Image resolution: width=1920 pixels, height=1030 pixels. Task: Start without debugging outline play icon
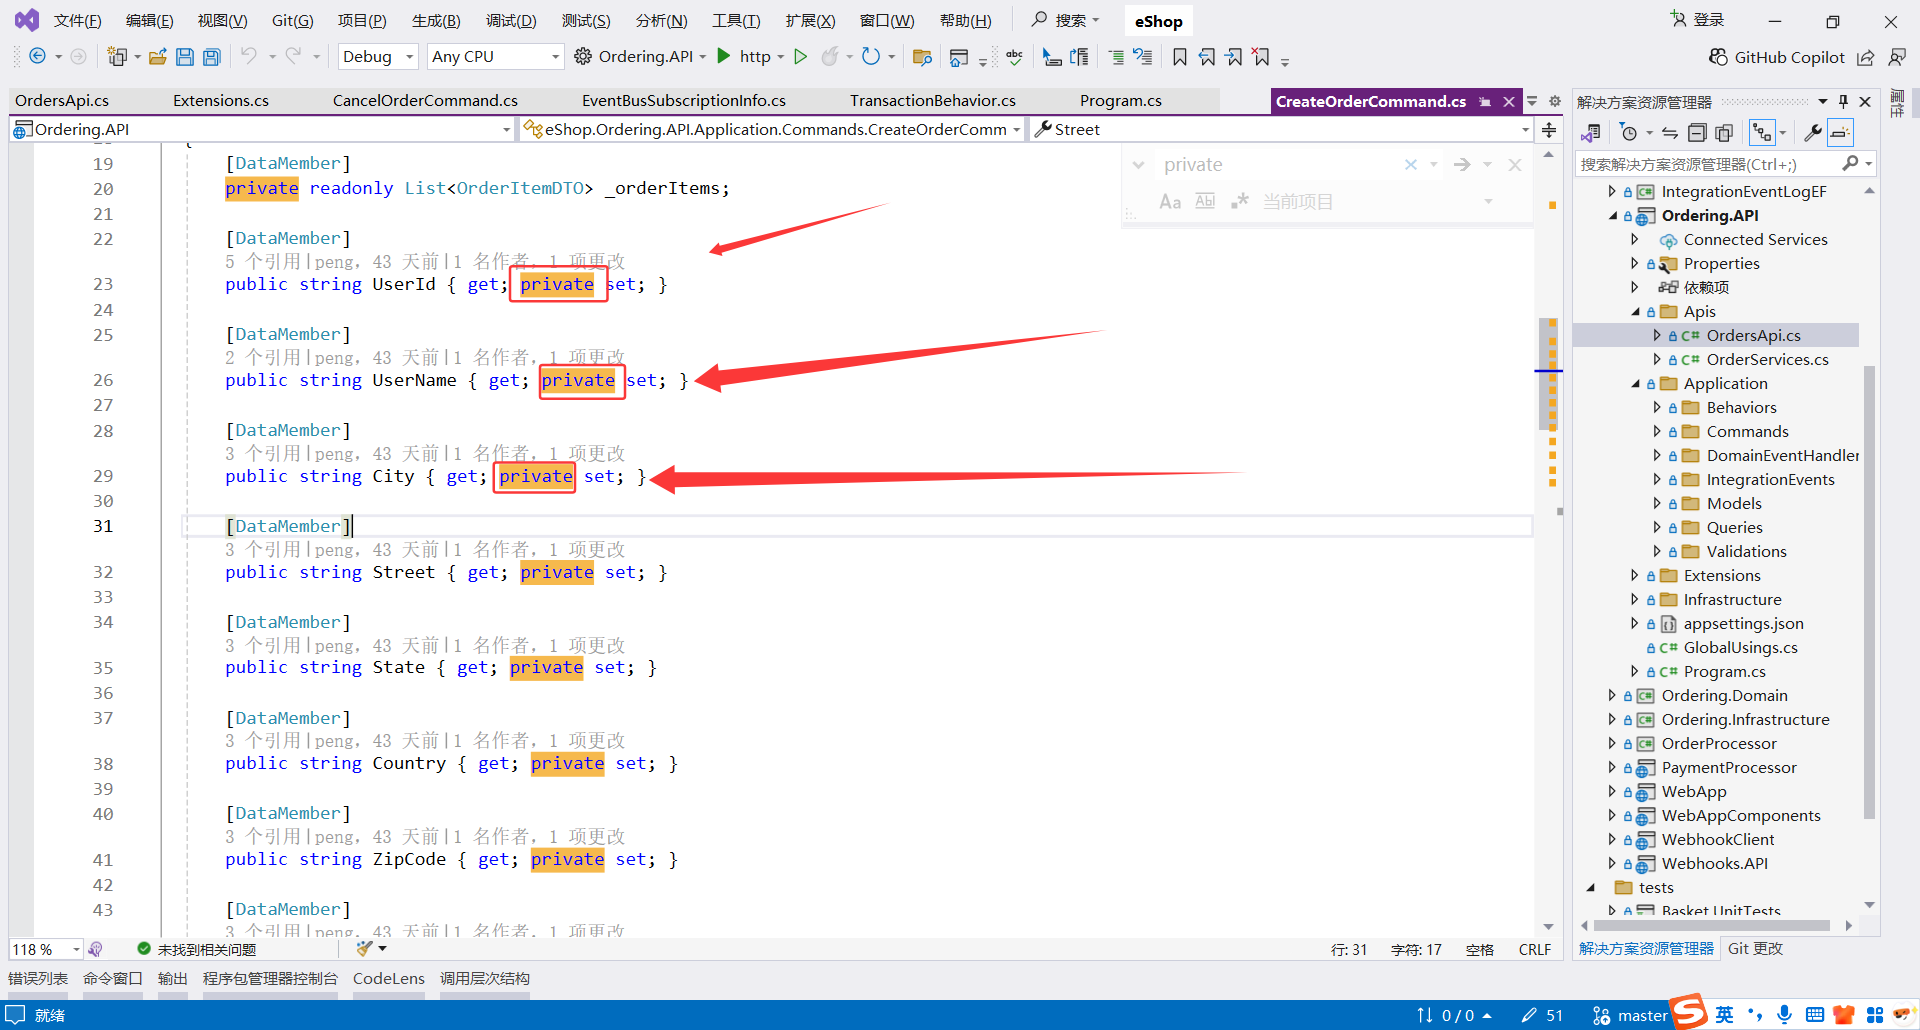tap(800, 56)
